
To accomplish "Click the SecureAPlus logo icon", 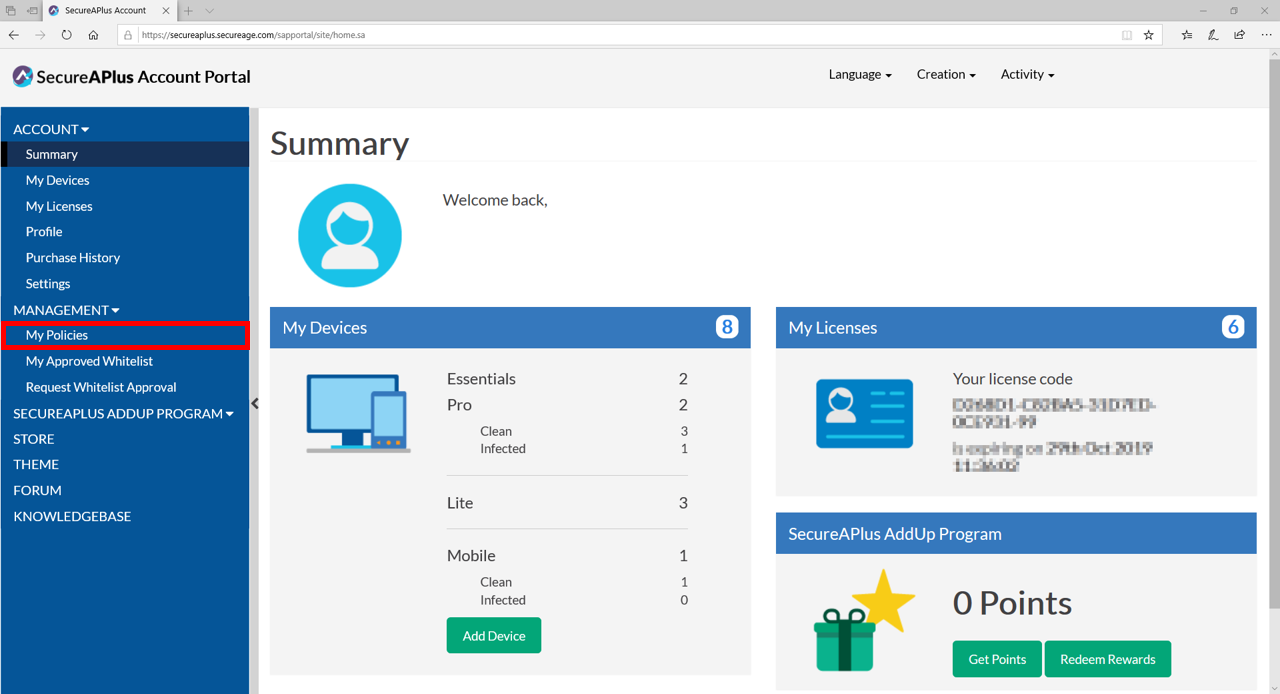I will pos(21,75).
